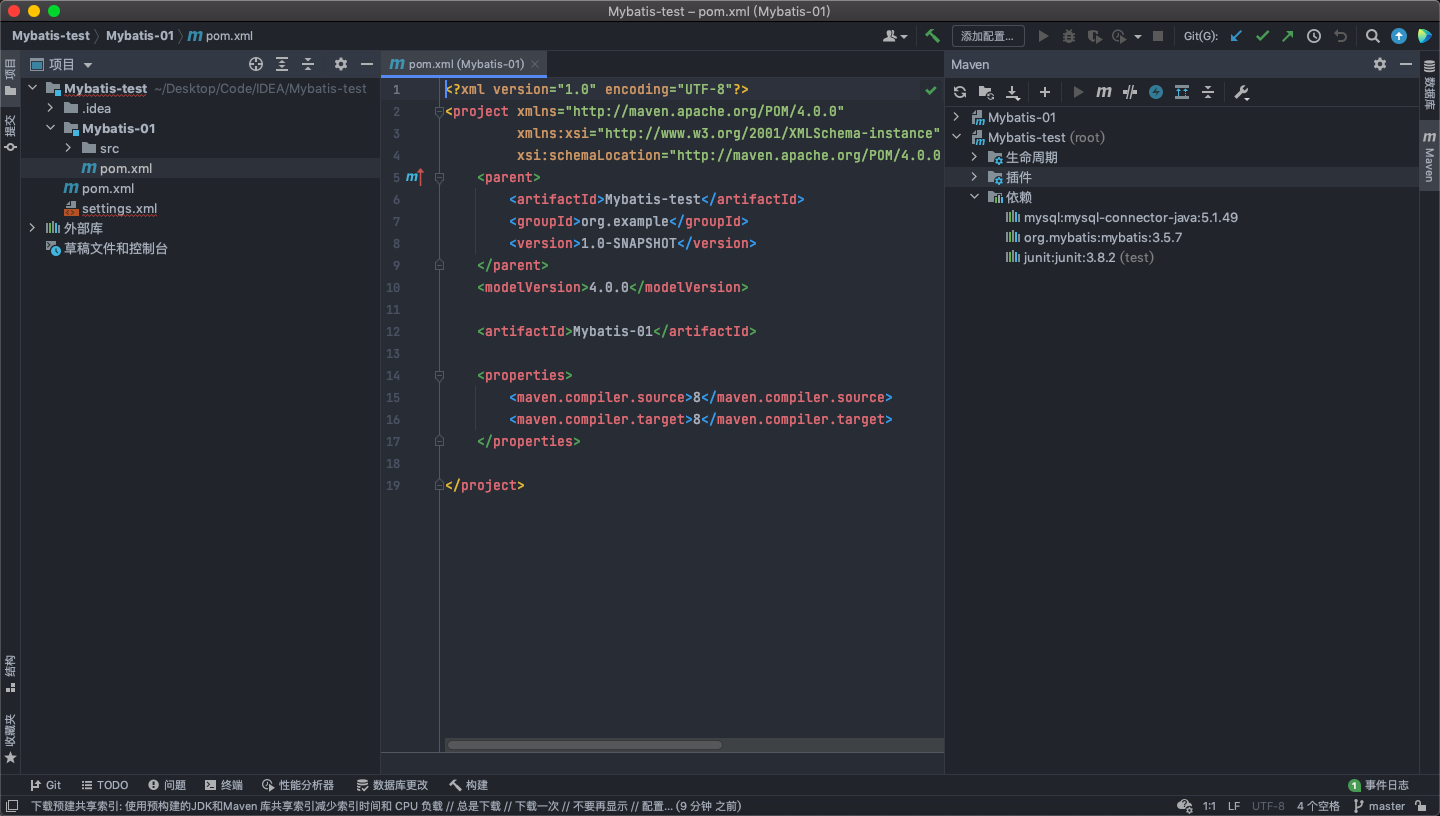This screenshot has height=816, width=1440.
Task: Expand 插件 node in Maven
Action: pos(975,177)
